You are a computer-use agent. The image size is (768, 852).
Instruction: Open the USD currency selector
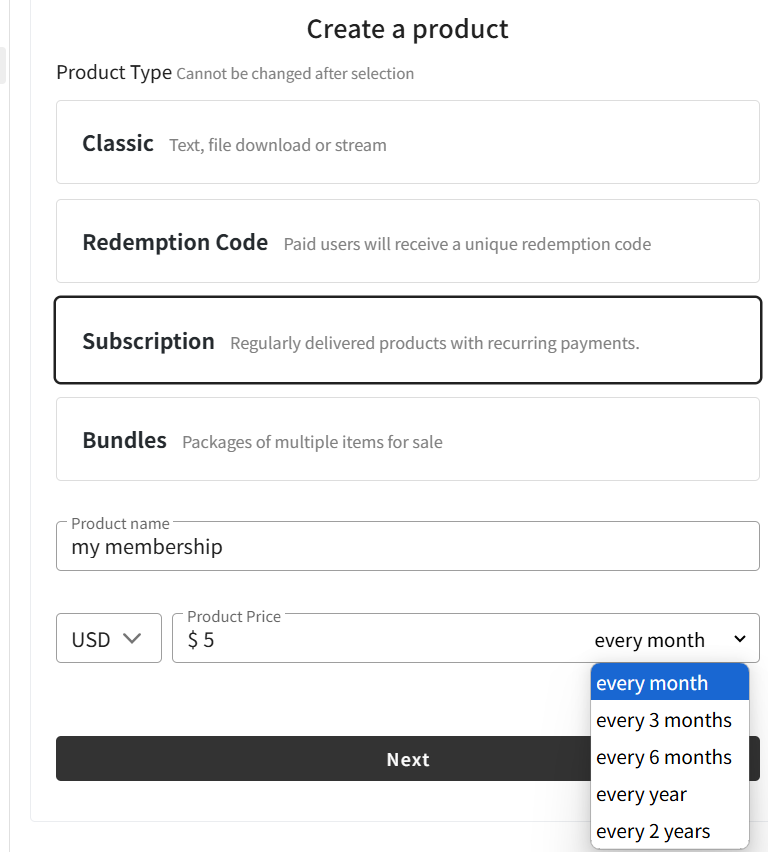pos(108,639)
